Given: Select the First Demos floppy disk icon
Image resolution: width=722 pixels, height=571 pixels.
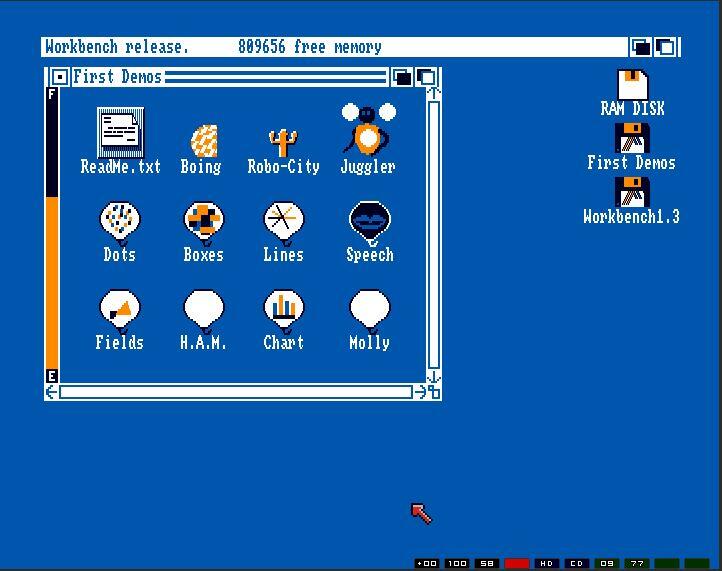Looking at the screenshot, I should [x=632, y=138].
